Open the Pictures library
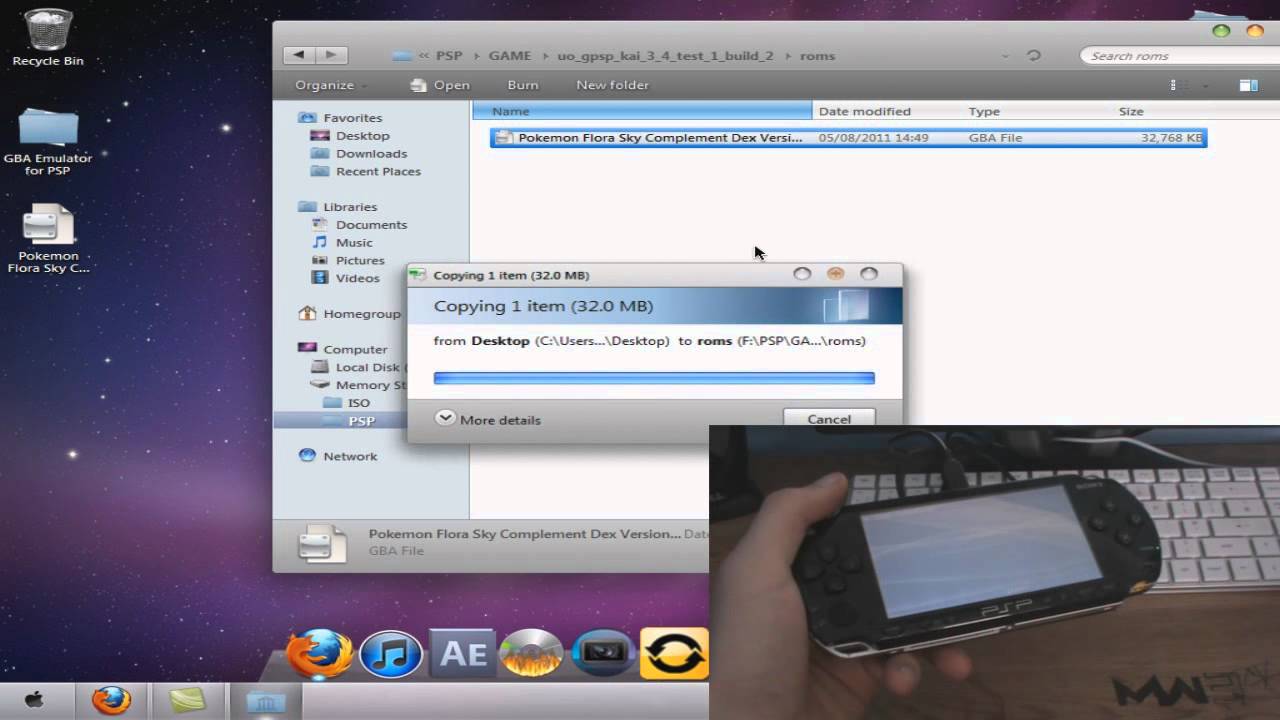The image size is (1280, 720). pyautogui.click(x=360, y=261)
